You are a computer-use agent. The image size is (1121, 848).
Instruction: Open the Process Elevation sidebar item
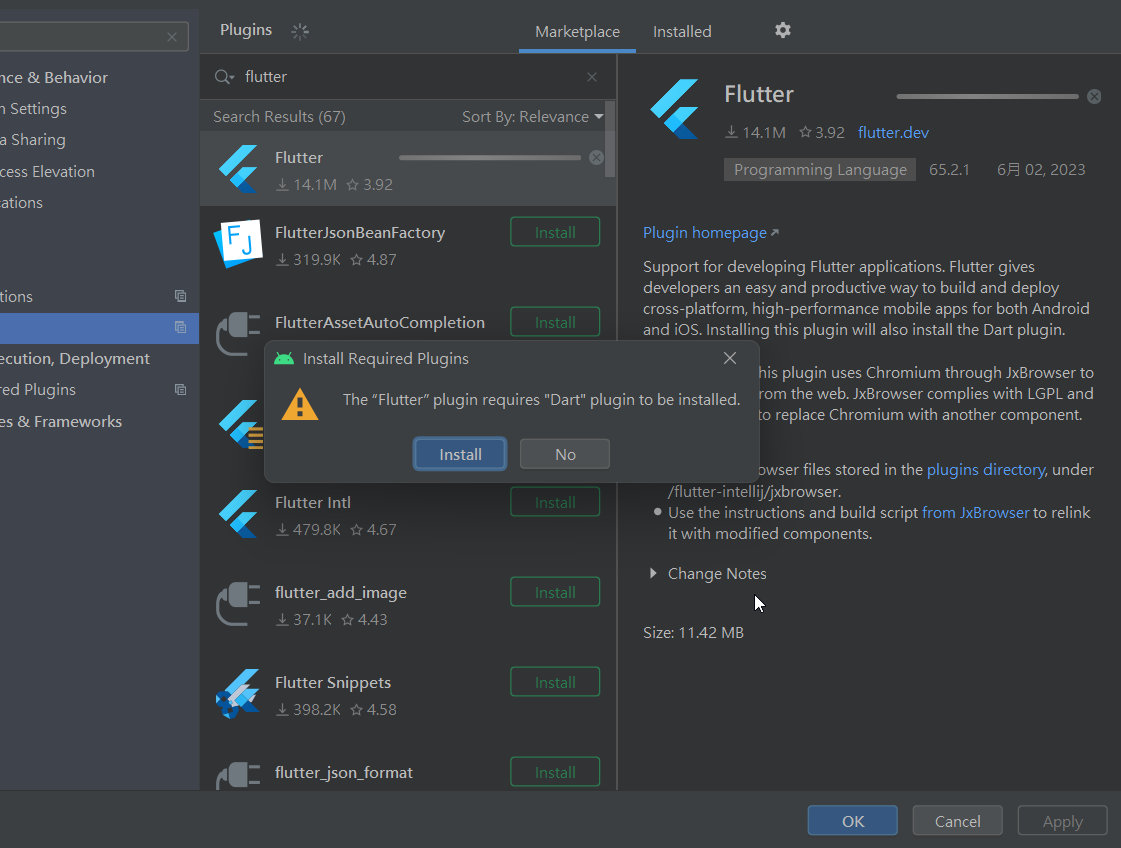click(x=47, y=172)
